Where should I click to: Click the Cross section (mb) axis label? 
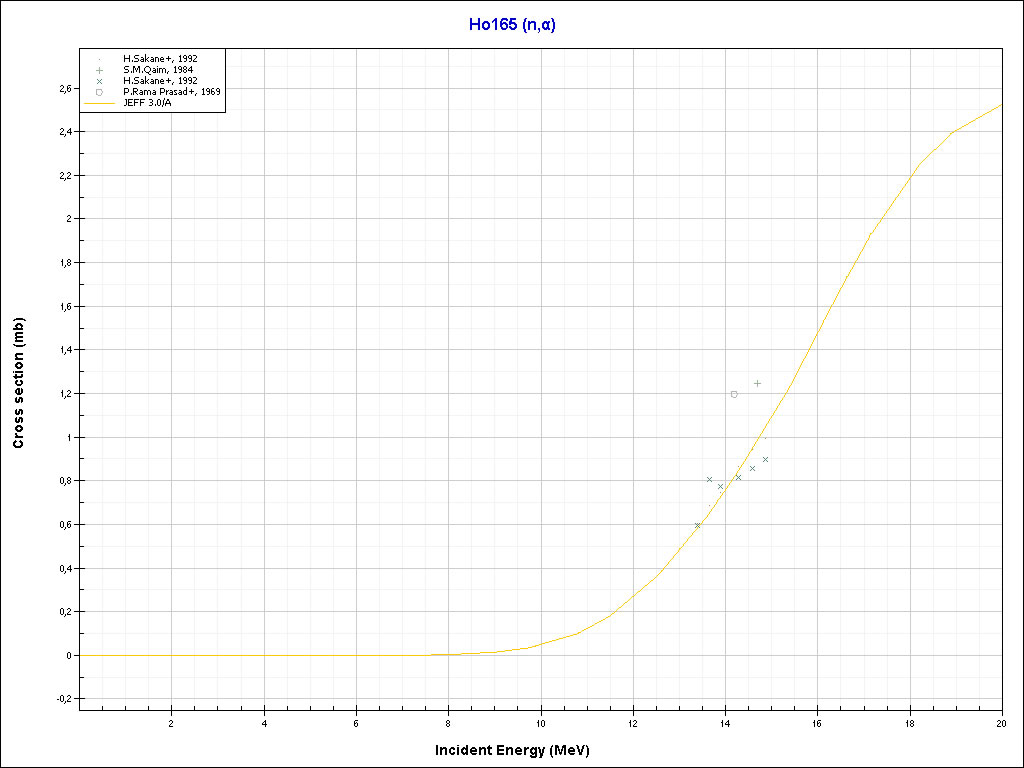(18, 383)
